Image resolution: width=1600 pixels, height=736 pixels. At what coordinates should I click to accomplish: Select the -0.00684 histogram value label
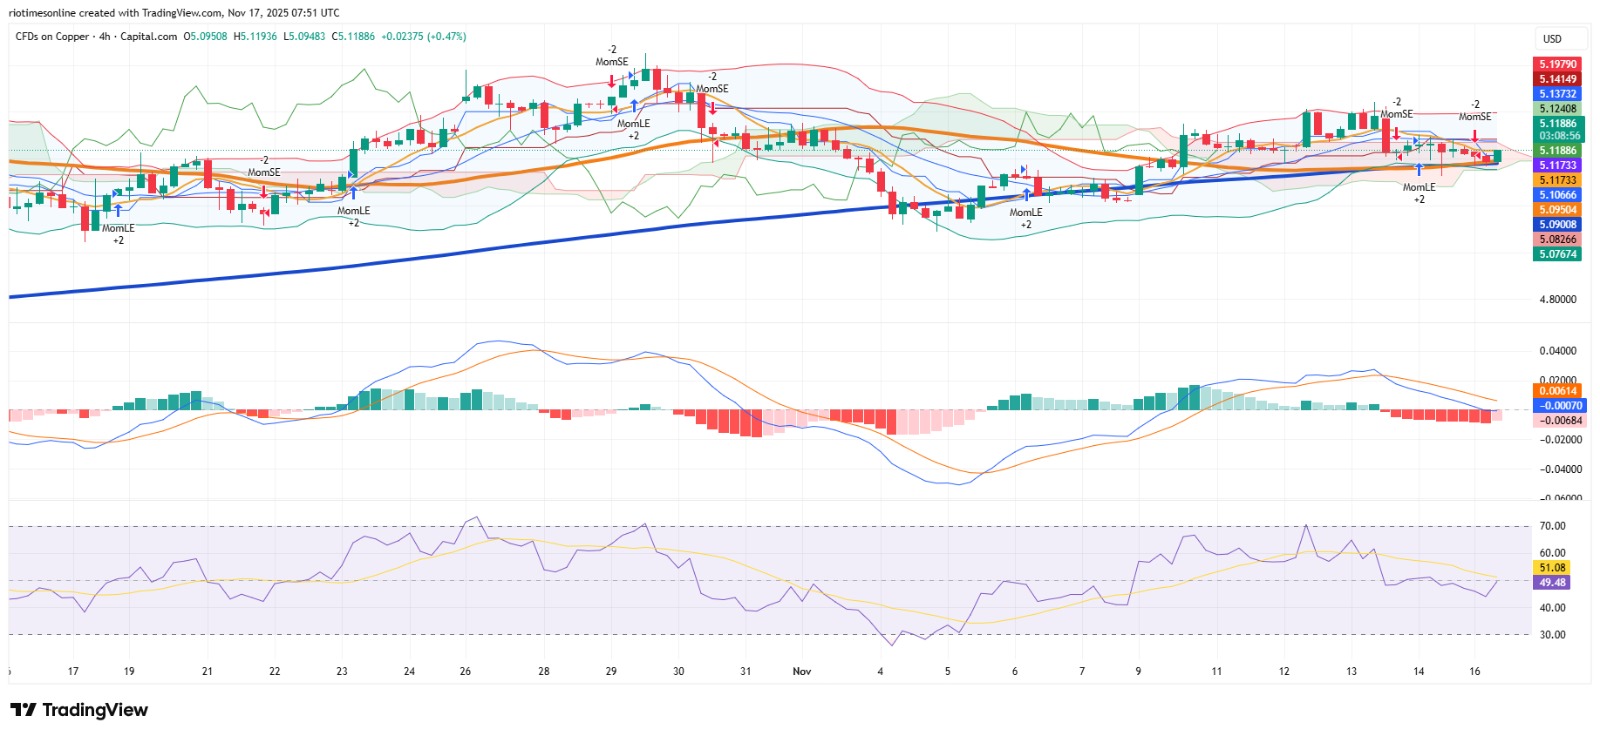click(1559, 421)
